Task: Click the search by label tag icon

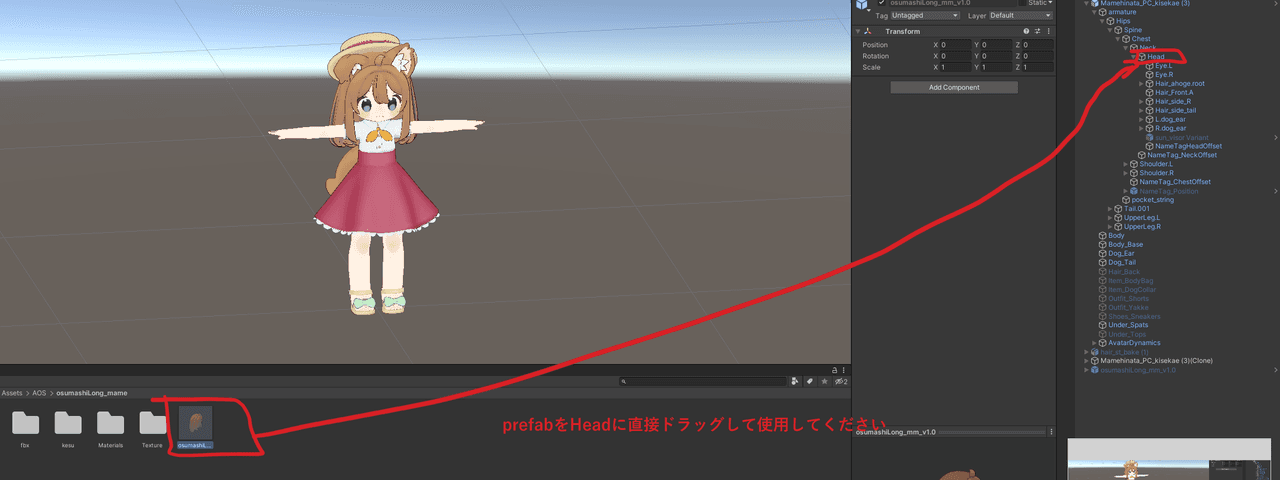Action: click(808, 381)
